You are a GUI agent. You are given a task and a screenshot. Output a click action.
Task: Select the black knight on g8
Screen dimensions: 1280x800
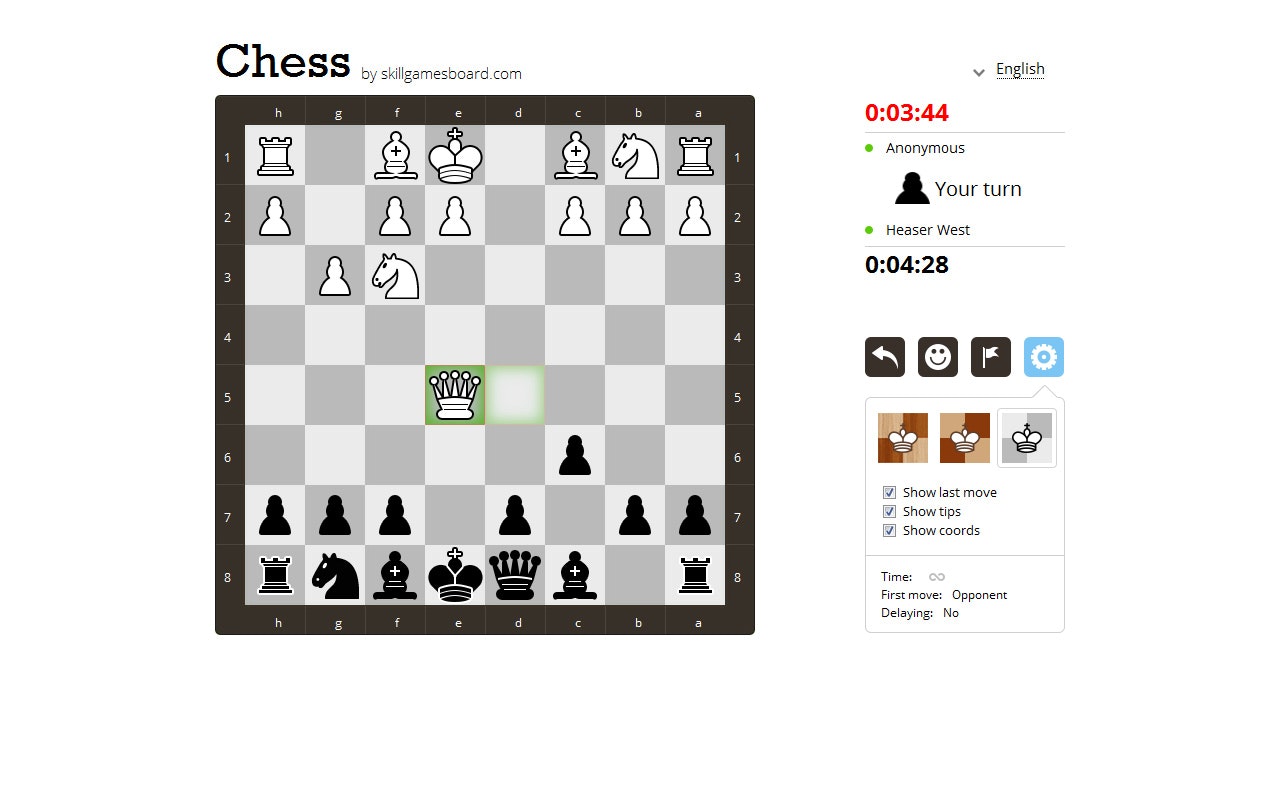335,575
